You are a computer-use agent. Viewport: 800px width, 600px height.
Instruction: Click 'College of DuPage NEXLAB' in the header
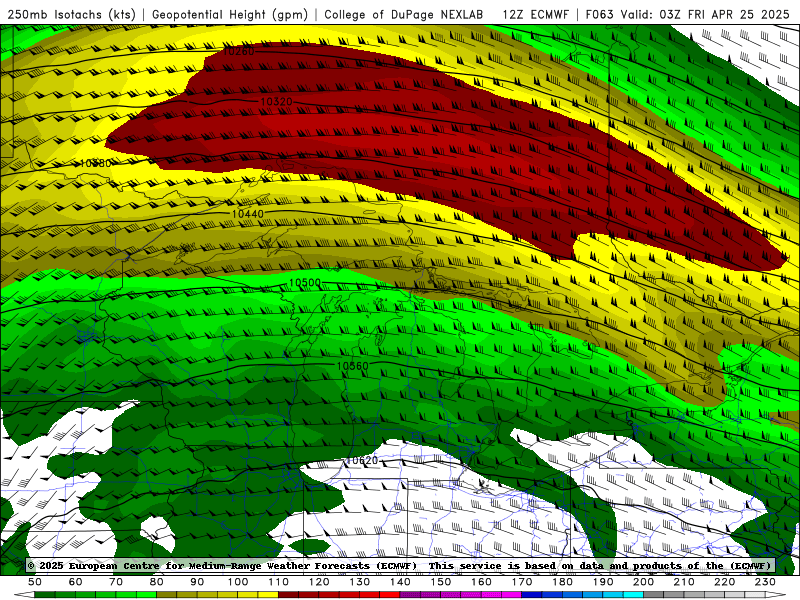404,14
